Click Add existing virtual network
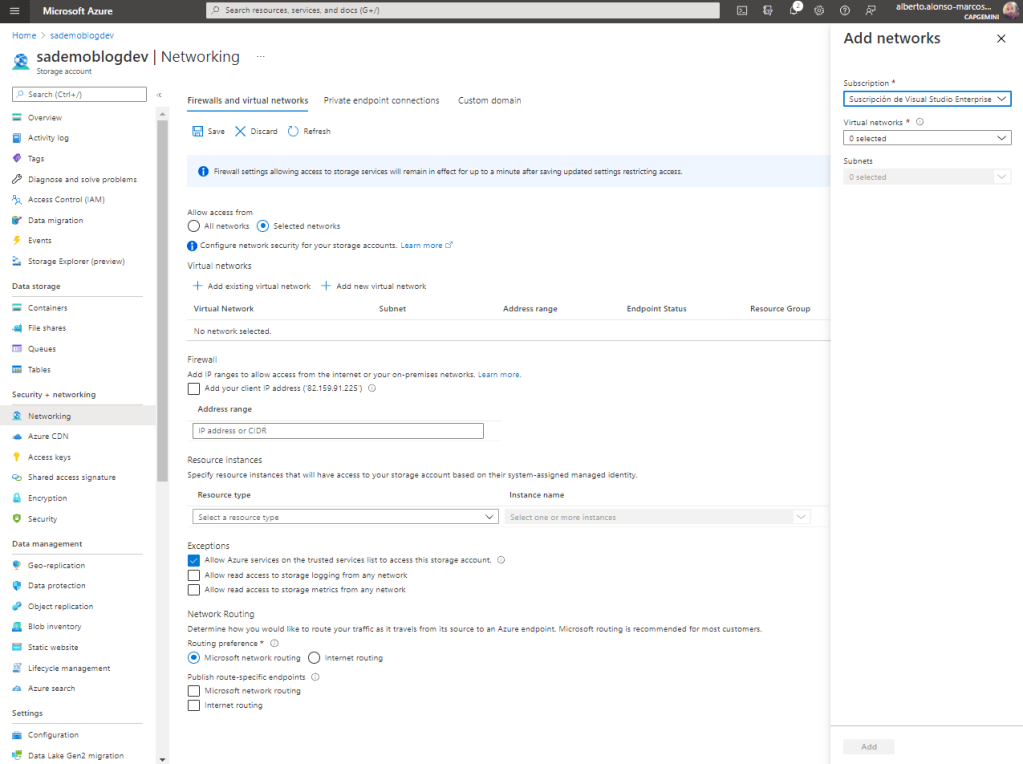This screenshot has width=1023, height=764. pyautogui.click(x=252, y=286)
